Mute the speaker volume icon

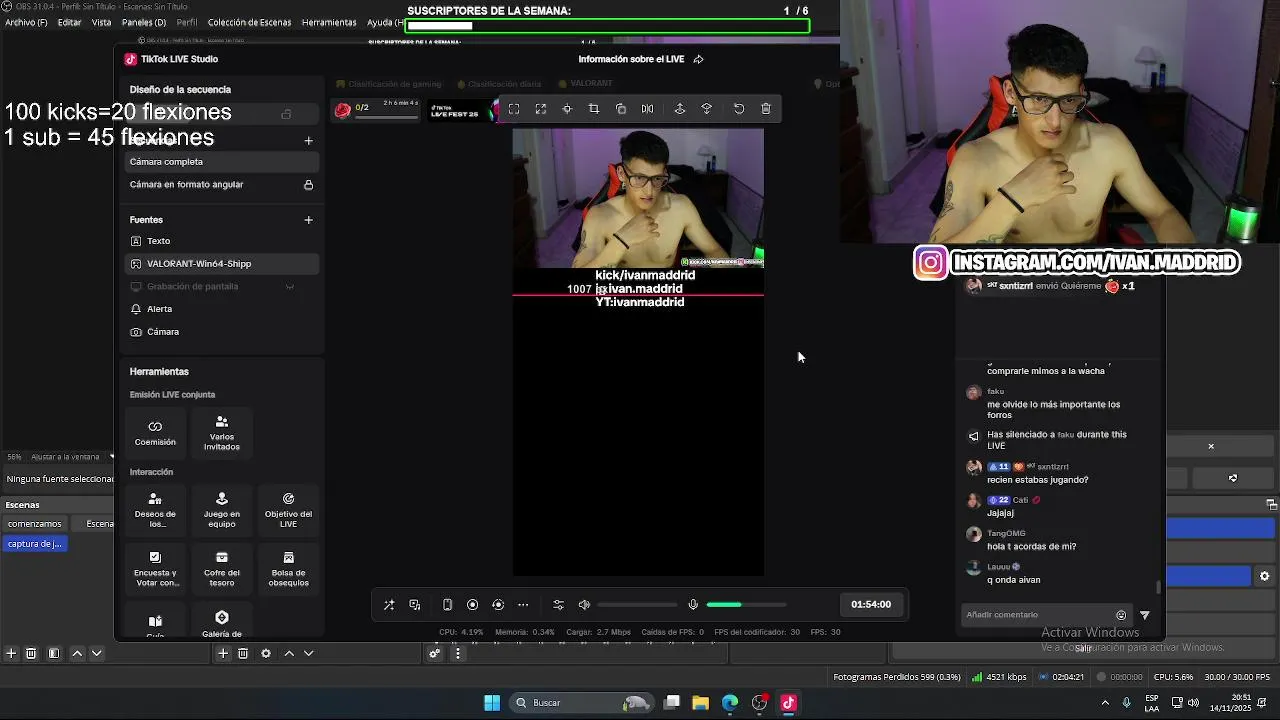(585, 605)
